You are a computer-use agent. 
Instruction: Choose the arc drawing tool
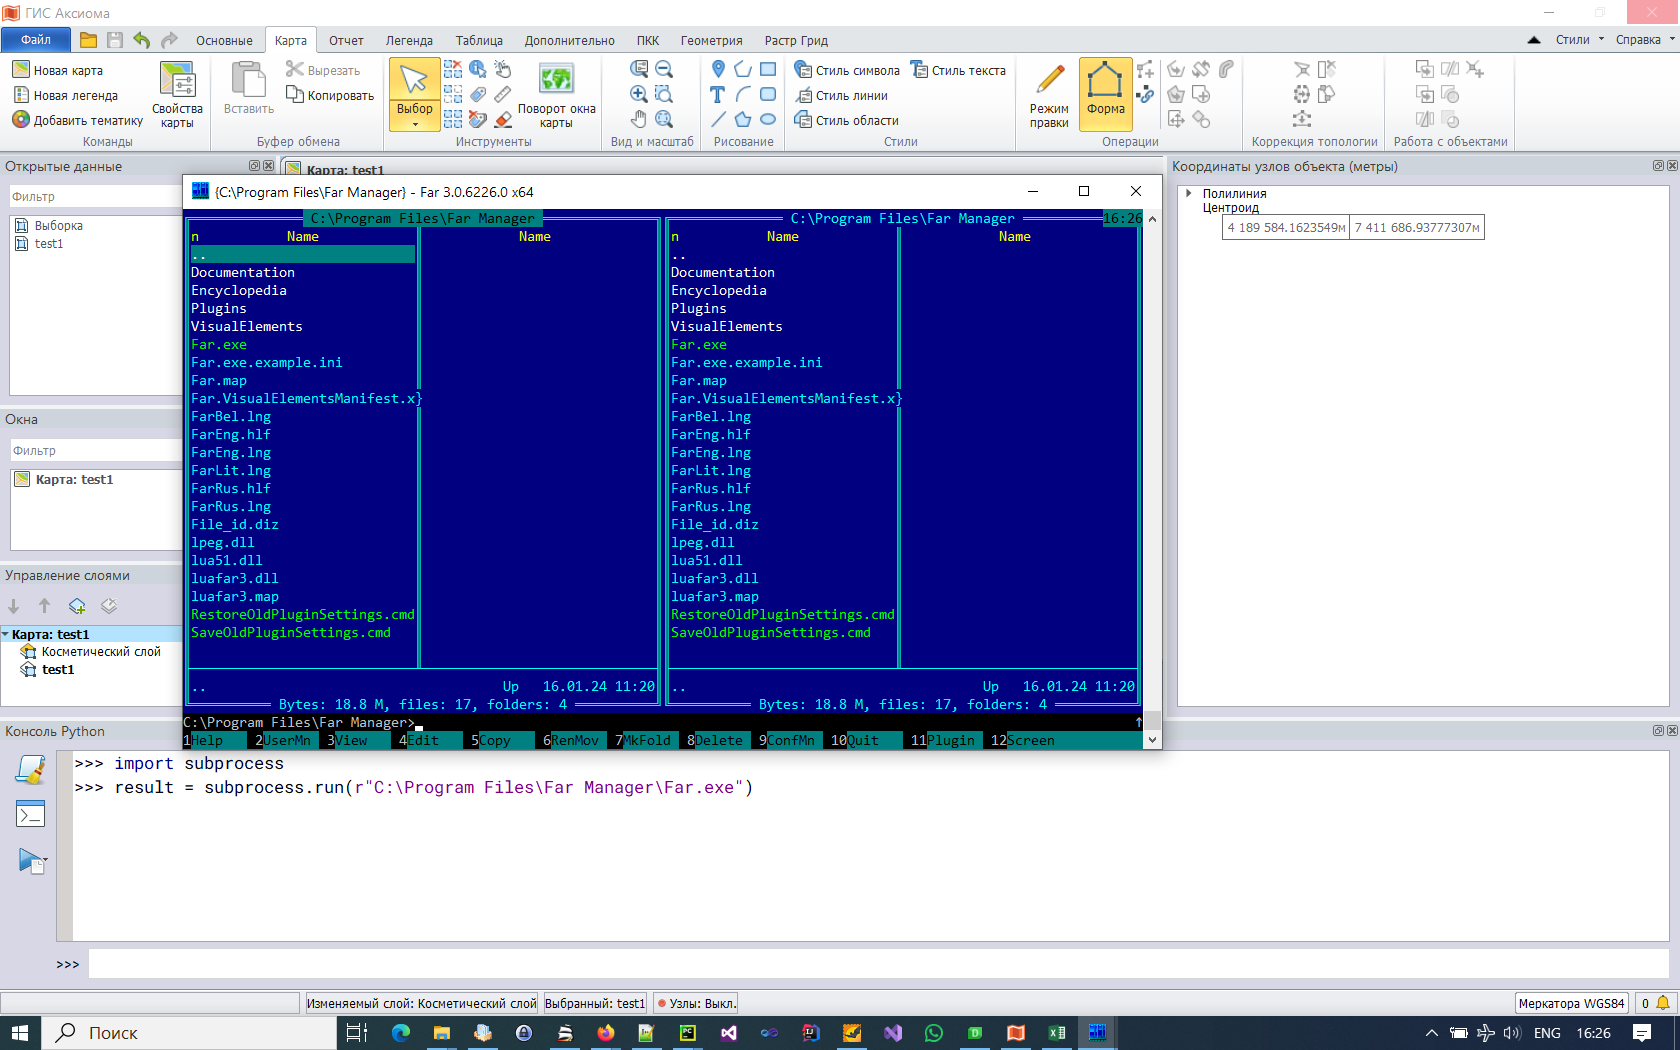tap(743, 94)
